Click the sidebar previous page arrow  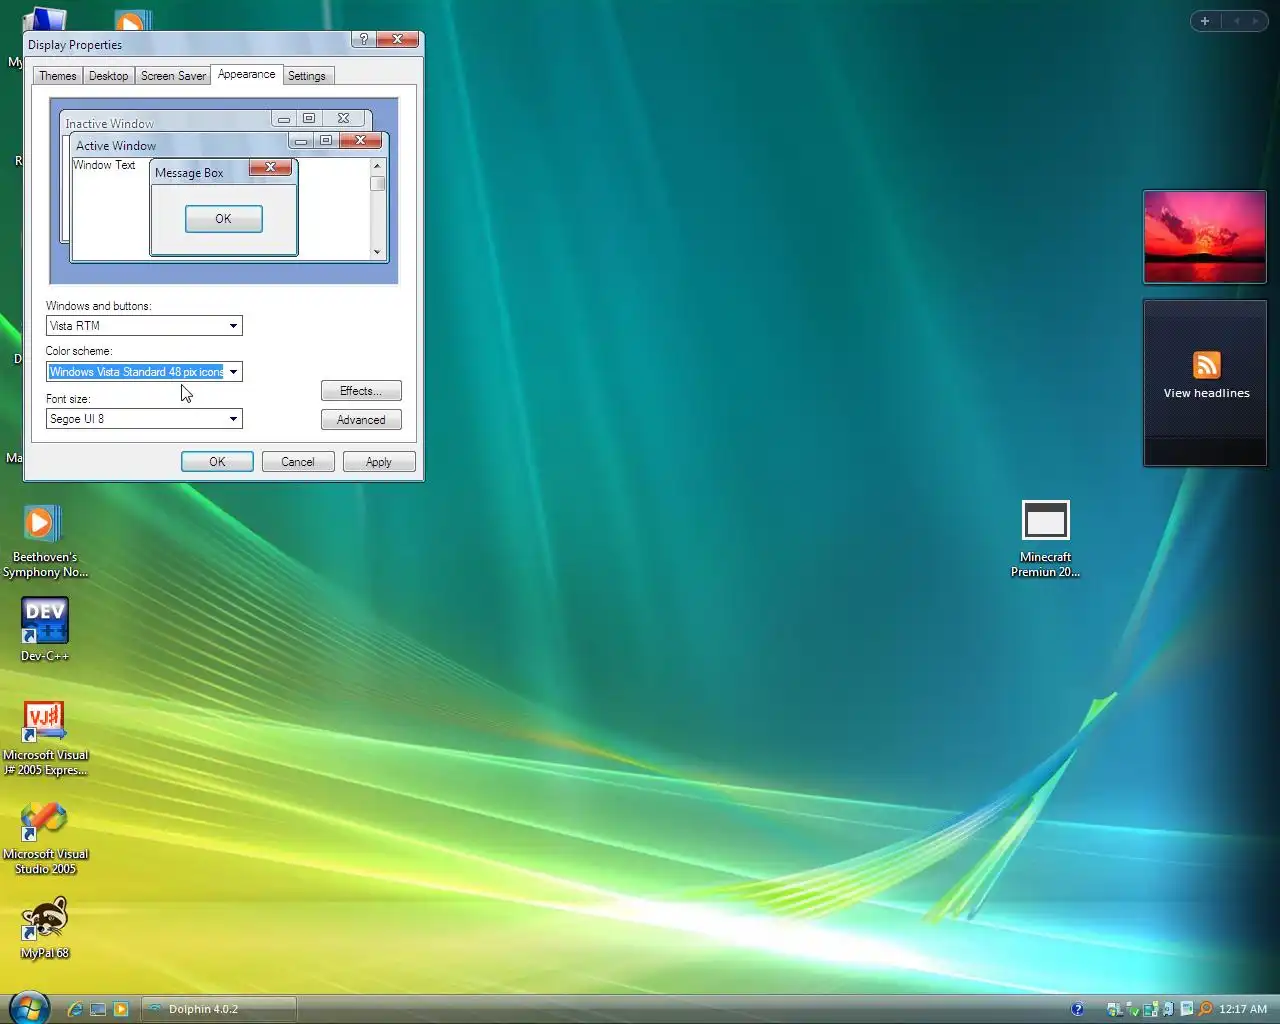(x=1236, y=21)
